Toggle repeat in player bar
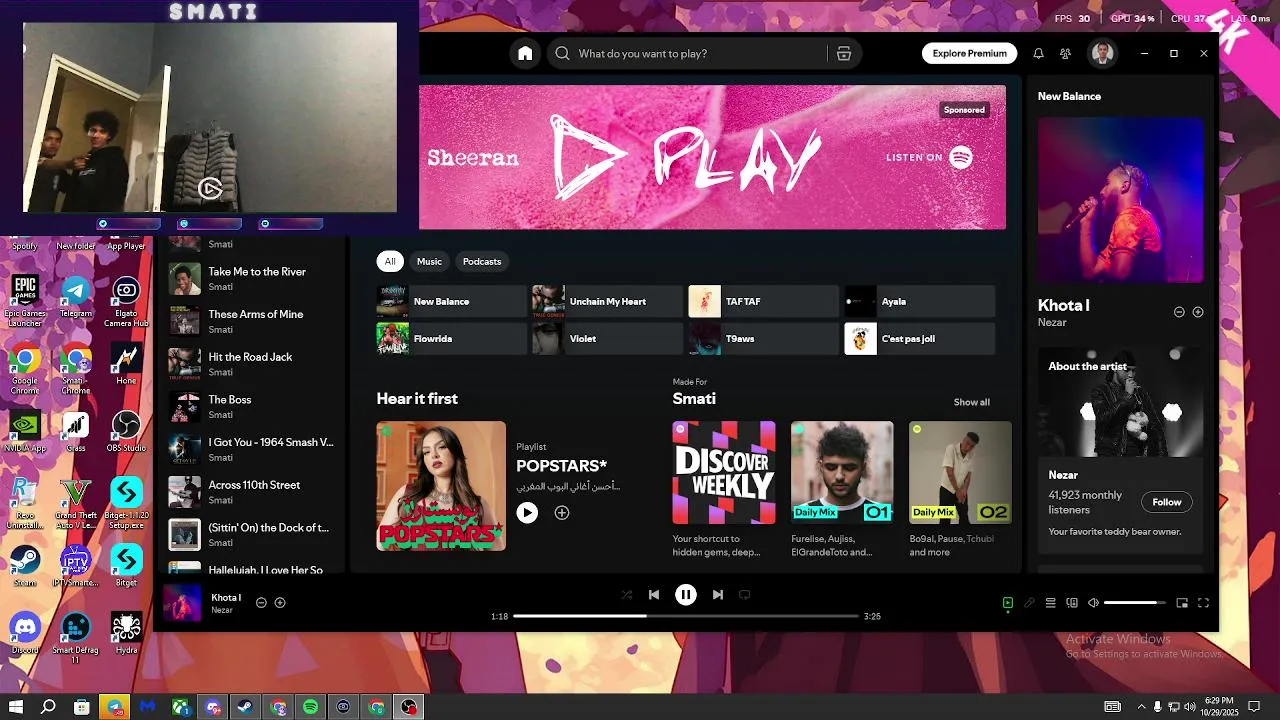The image size is (1280, 720). pyautogui.click(x=745, y=594)
